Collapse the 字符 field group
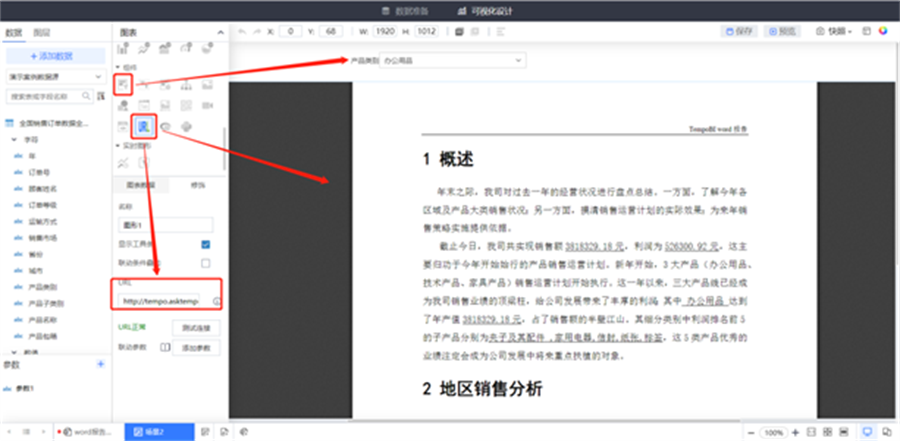This screenshot has height=441, width=900. point(14,140)
